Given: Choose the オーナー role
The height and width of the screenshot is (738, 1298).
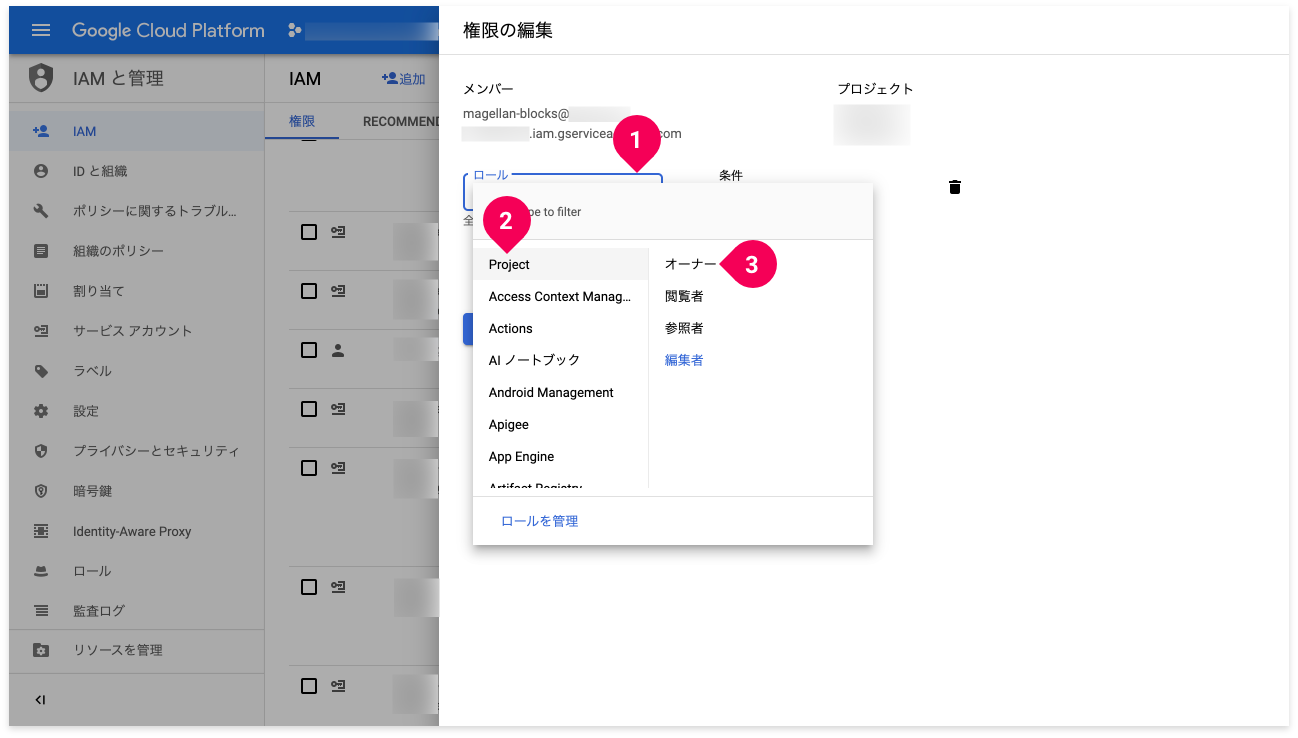Looking at the screenshot, I should (x=690, y=265).
